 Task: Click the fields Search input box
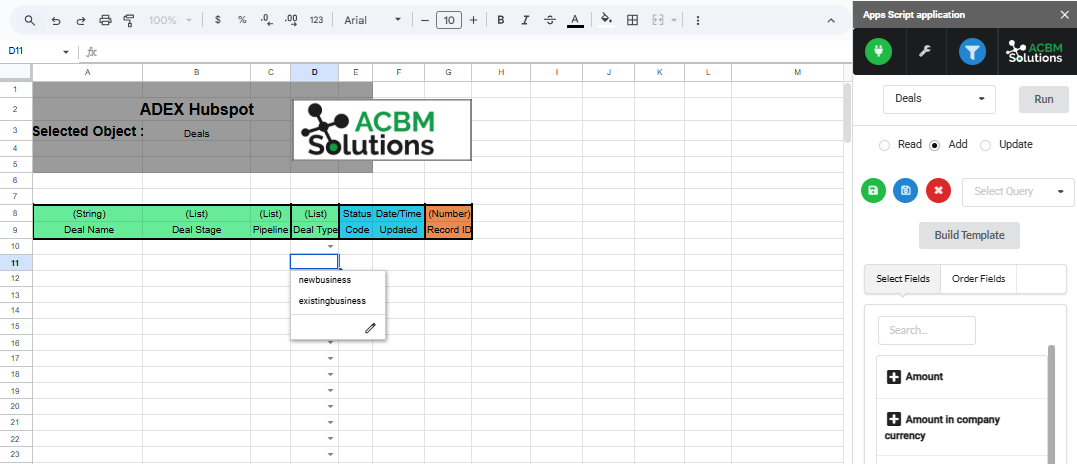[x=927, y=330]
